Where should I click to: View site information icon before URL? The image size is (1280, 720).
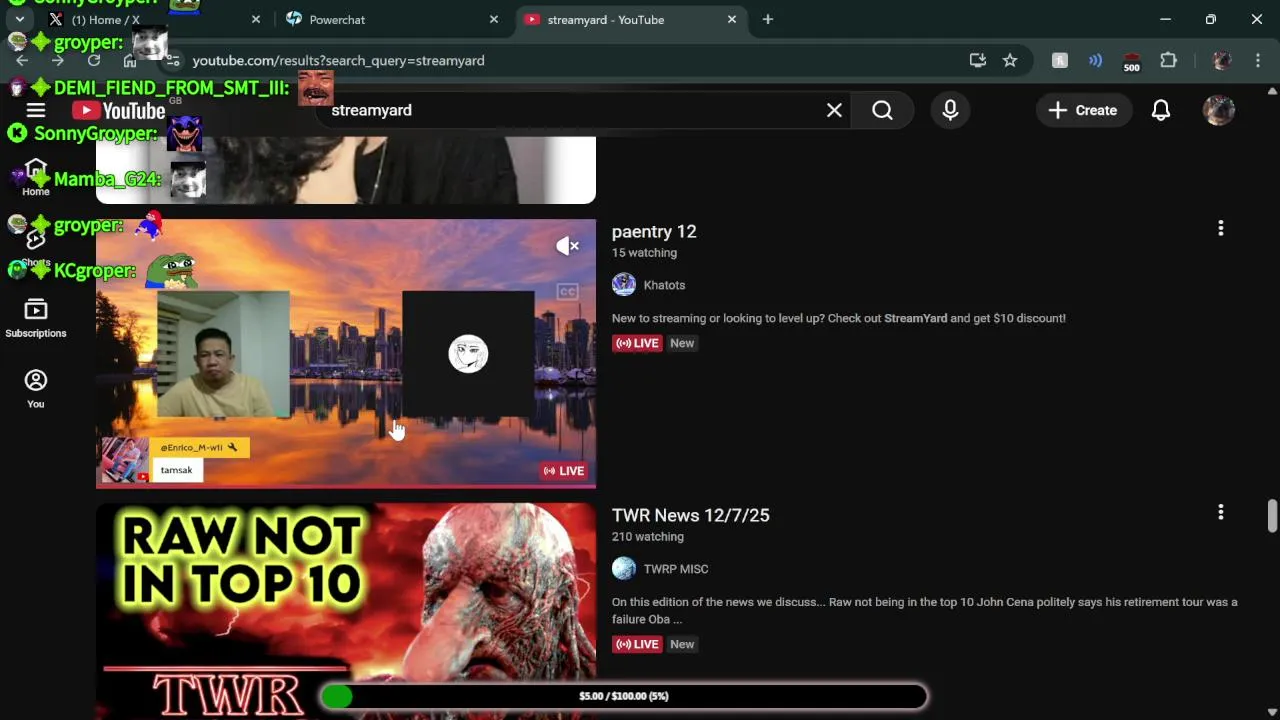click(x=173, y=60)
